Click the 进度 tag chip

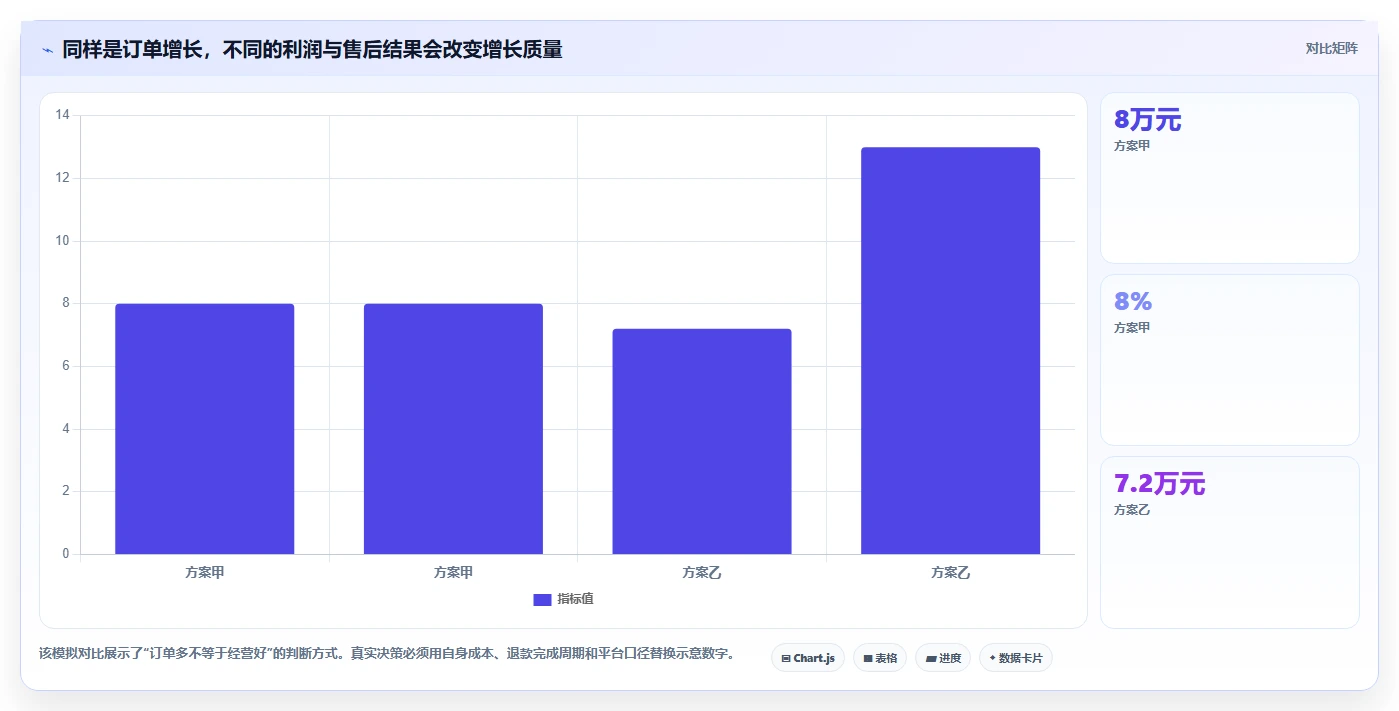pyautogui.click(x=943, y=658)
